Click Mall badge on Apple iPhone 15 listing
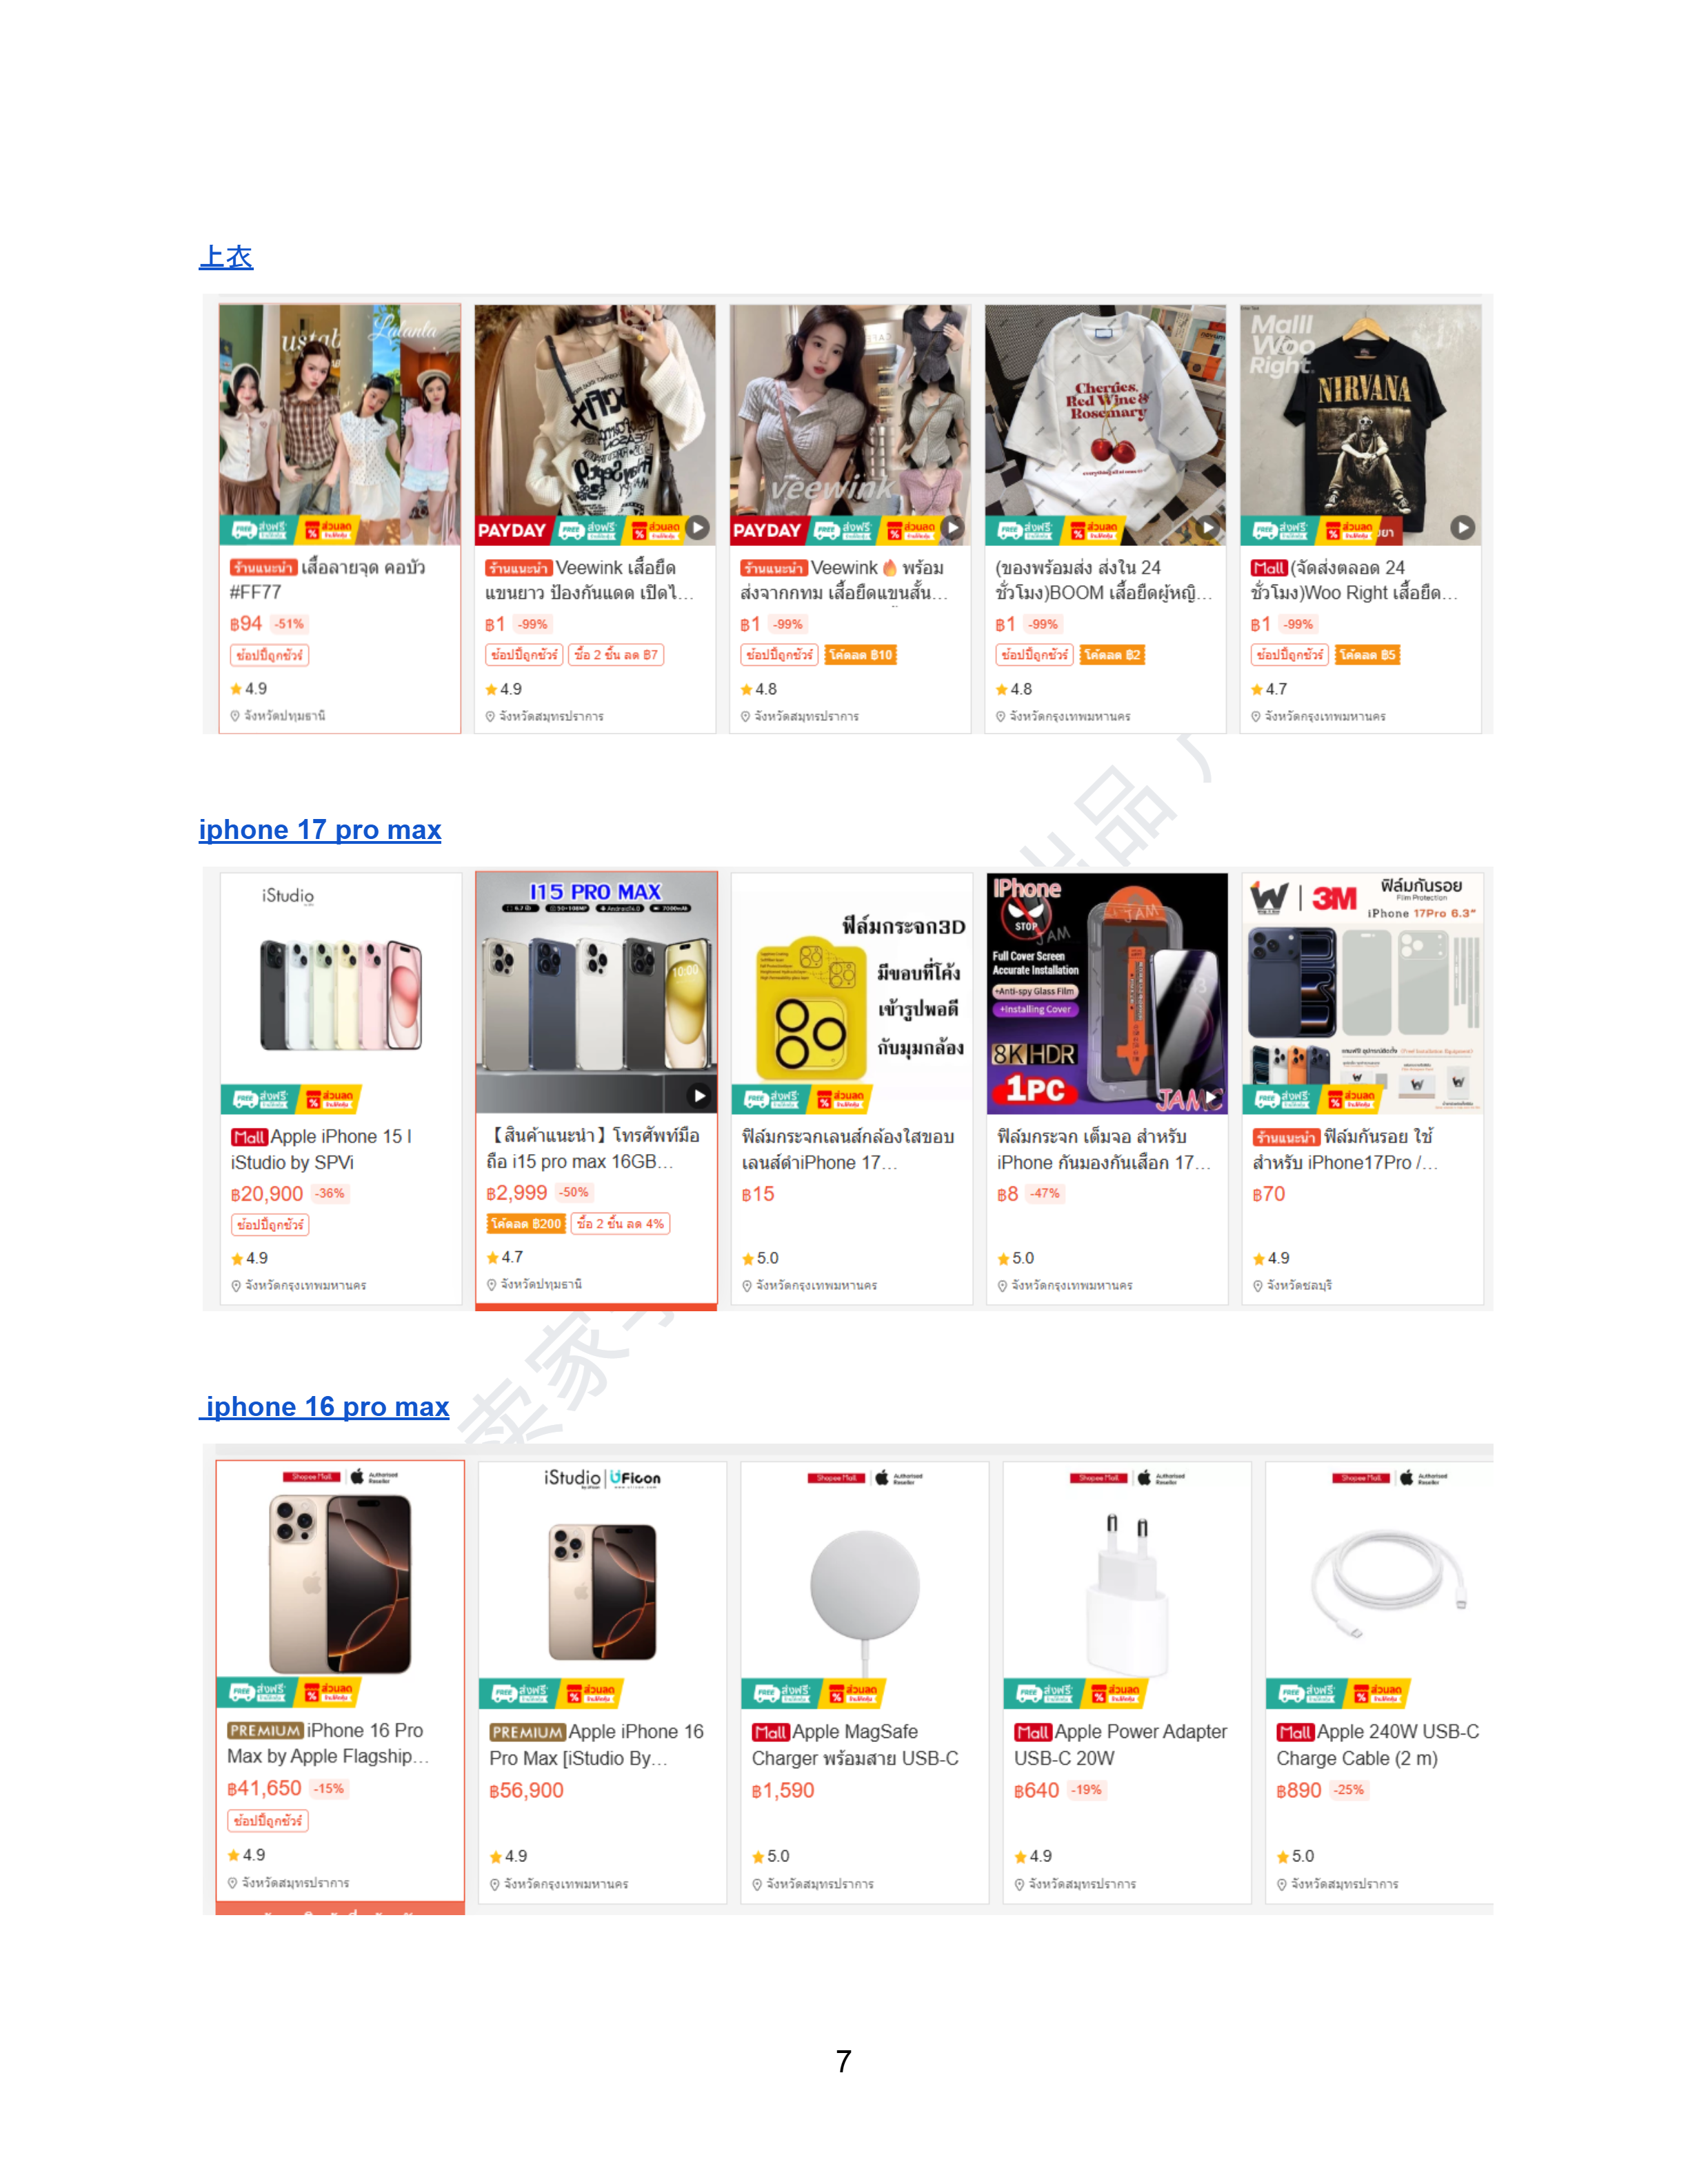Screen dimensions: 1688x2184 click(249, 1137)
